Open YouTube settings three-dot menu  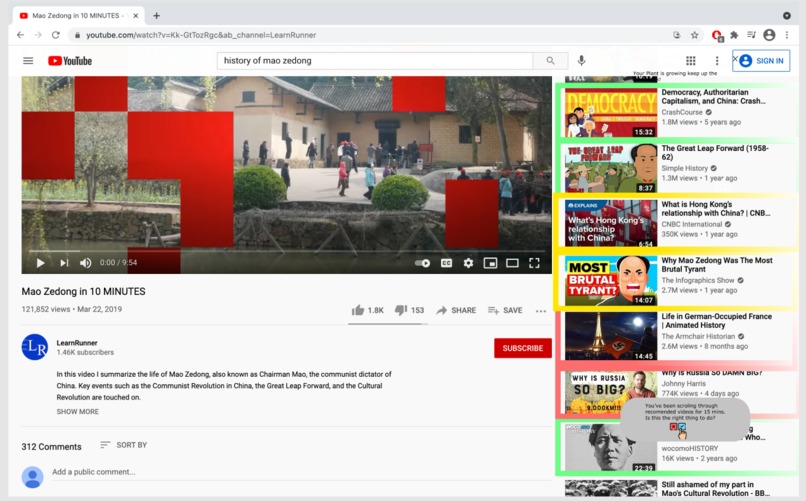[x=717, y=61]
